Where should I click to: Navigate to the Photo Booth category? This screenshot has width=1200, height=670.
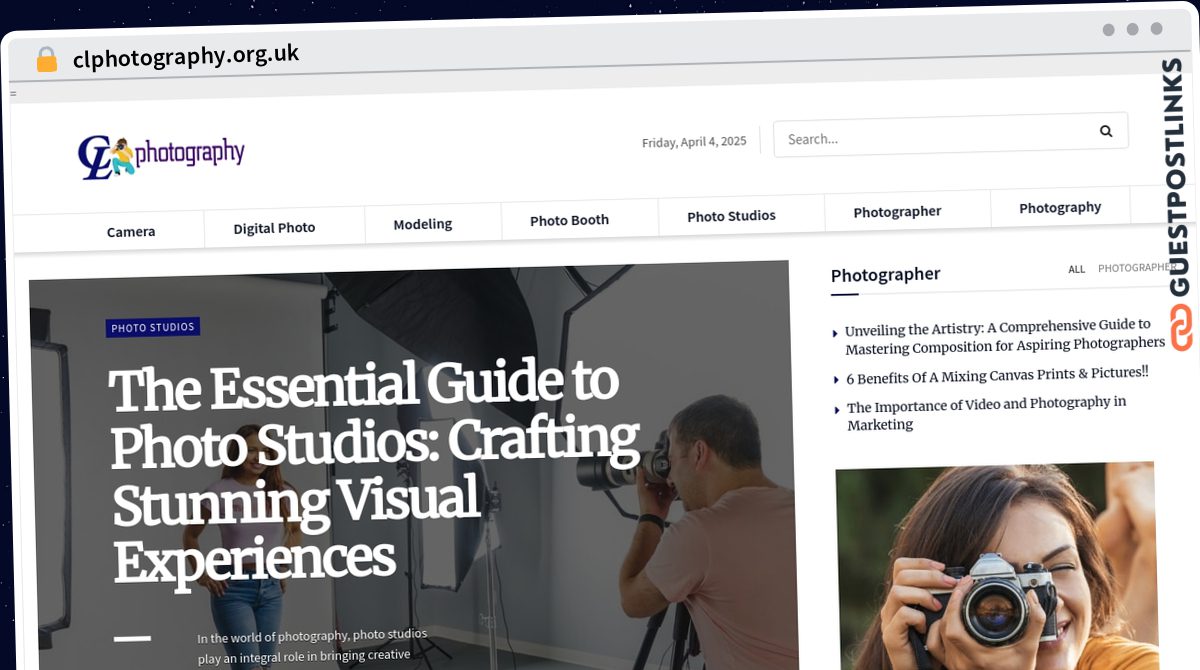coord(569,220)
